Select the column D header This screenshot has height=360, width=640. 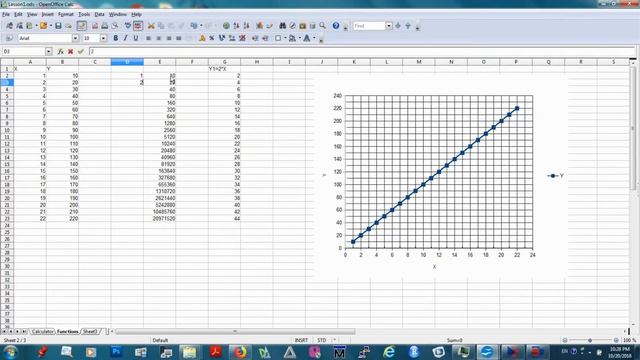pos(127,62)
